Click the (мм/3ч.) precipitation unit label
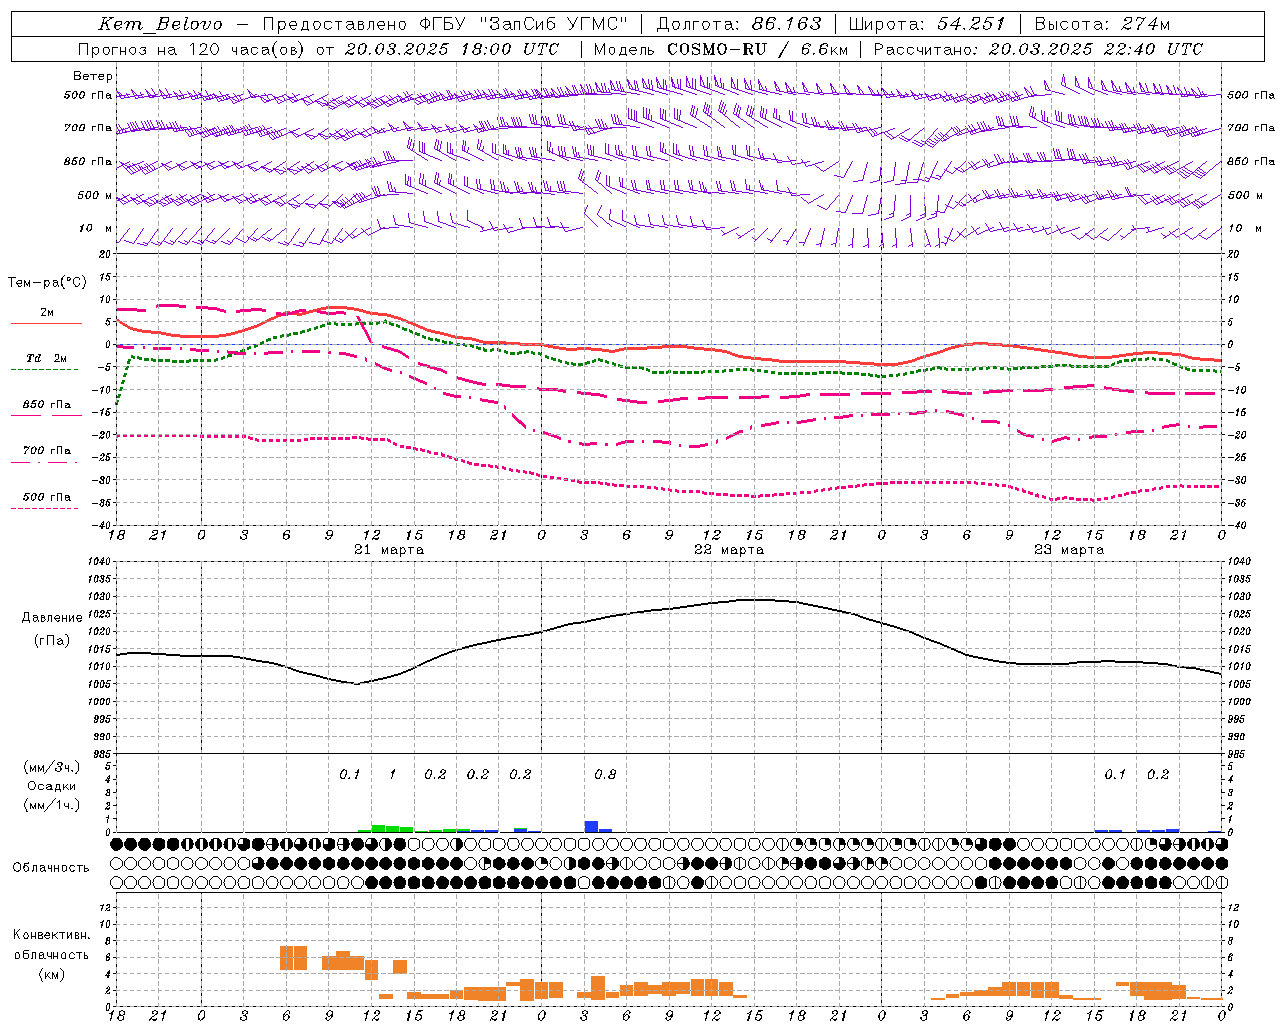Viewport: 1280px width, 1024px height. (52, 768)
